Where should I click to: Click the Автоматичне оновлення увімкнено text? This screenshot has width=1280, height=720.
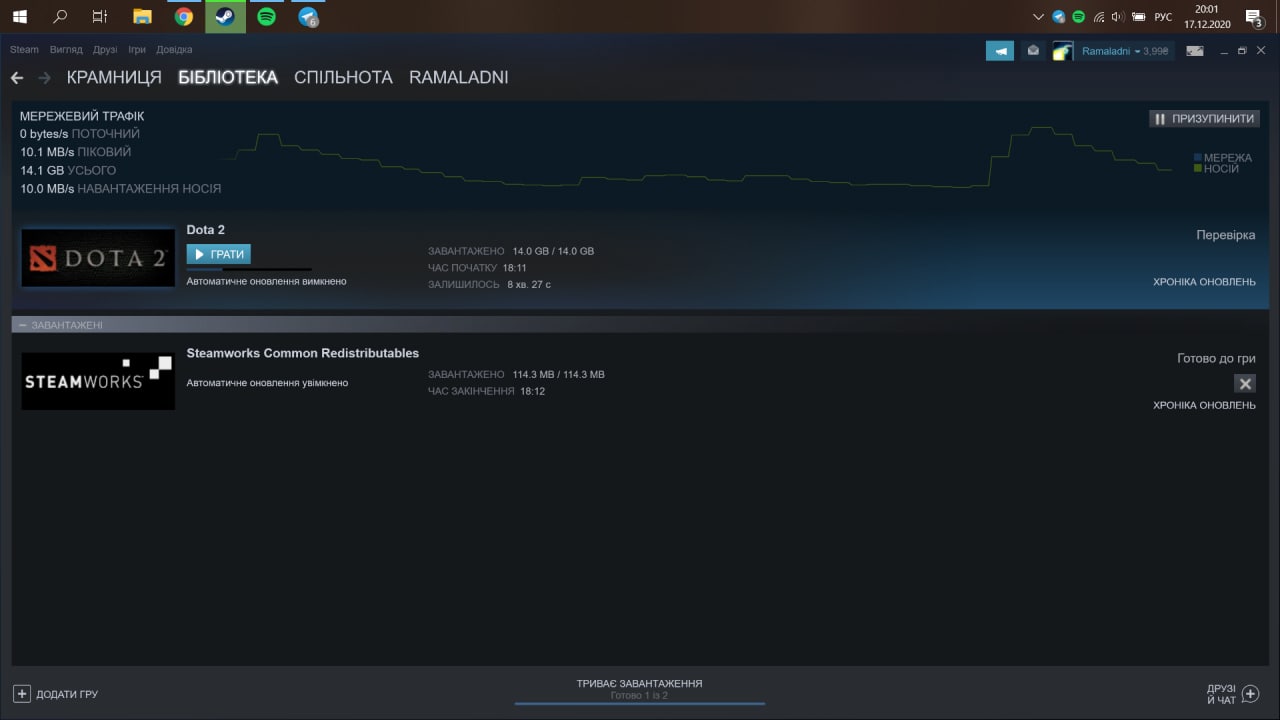click(267, 383)
